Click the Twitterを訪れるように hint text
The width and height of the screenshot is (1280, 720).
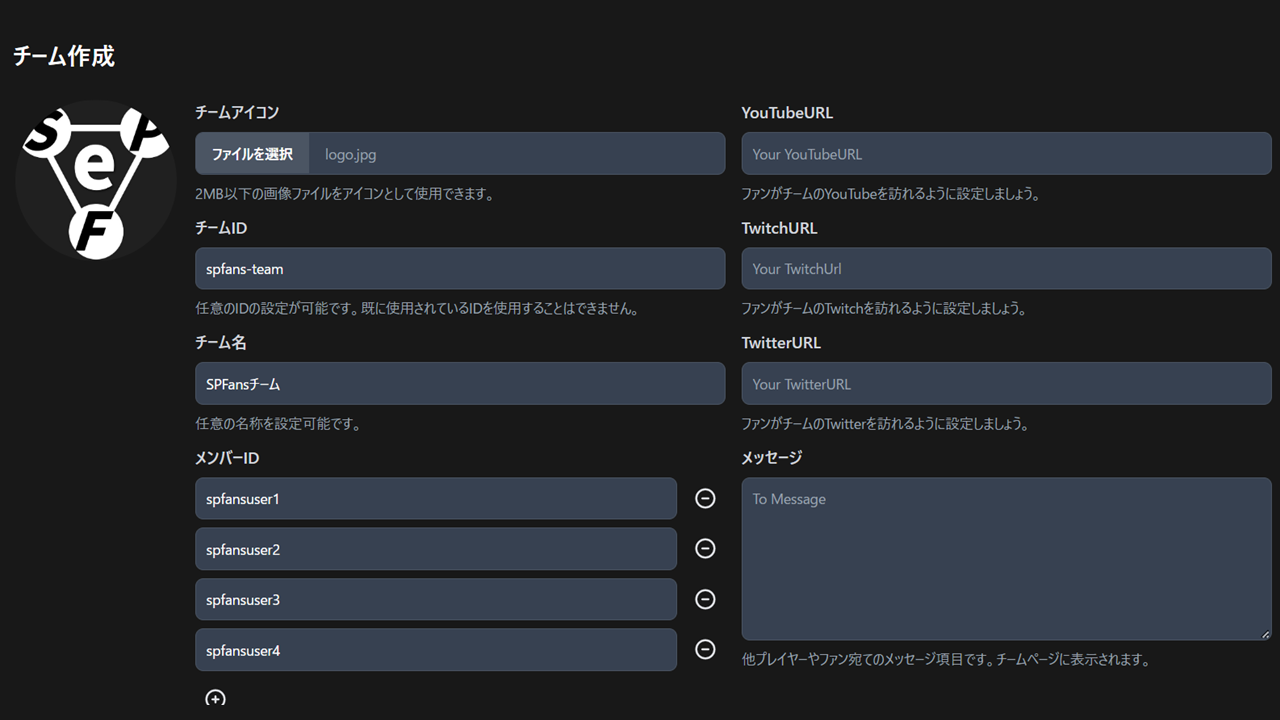point(886,424)
